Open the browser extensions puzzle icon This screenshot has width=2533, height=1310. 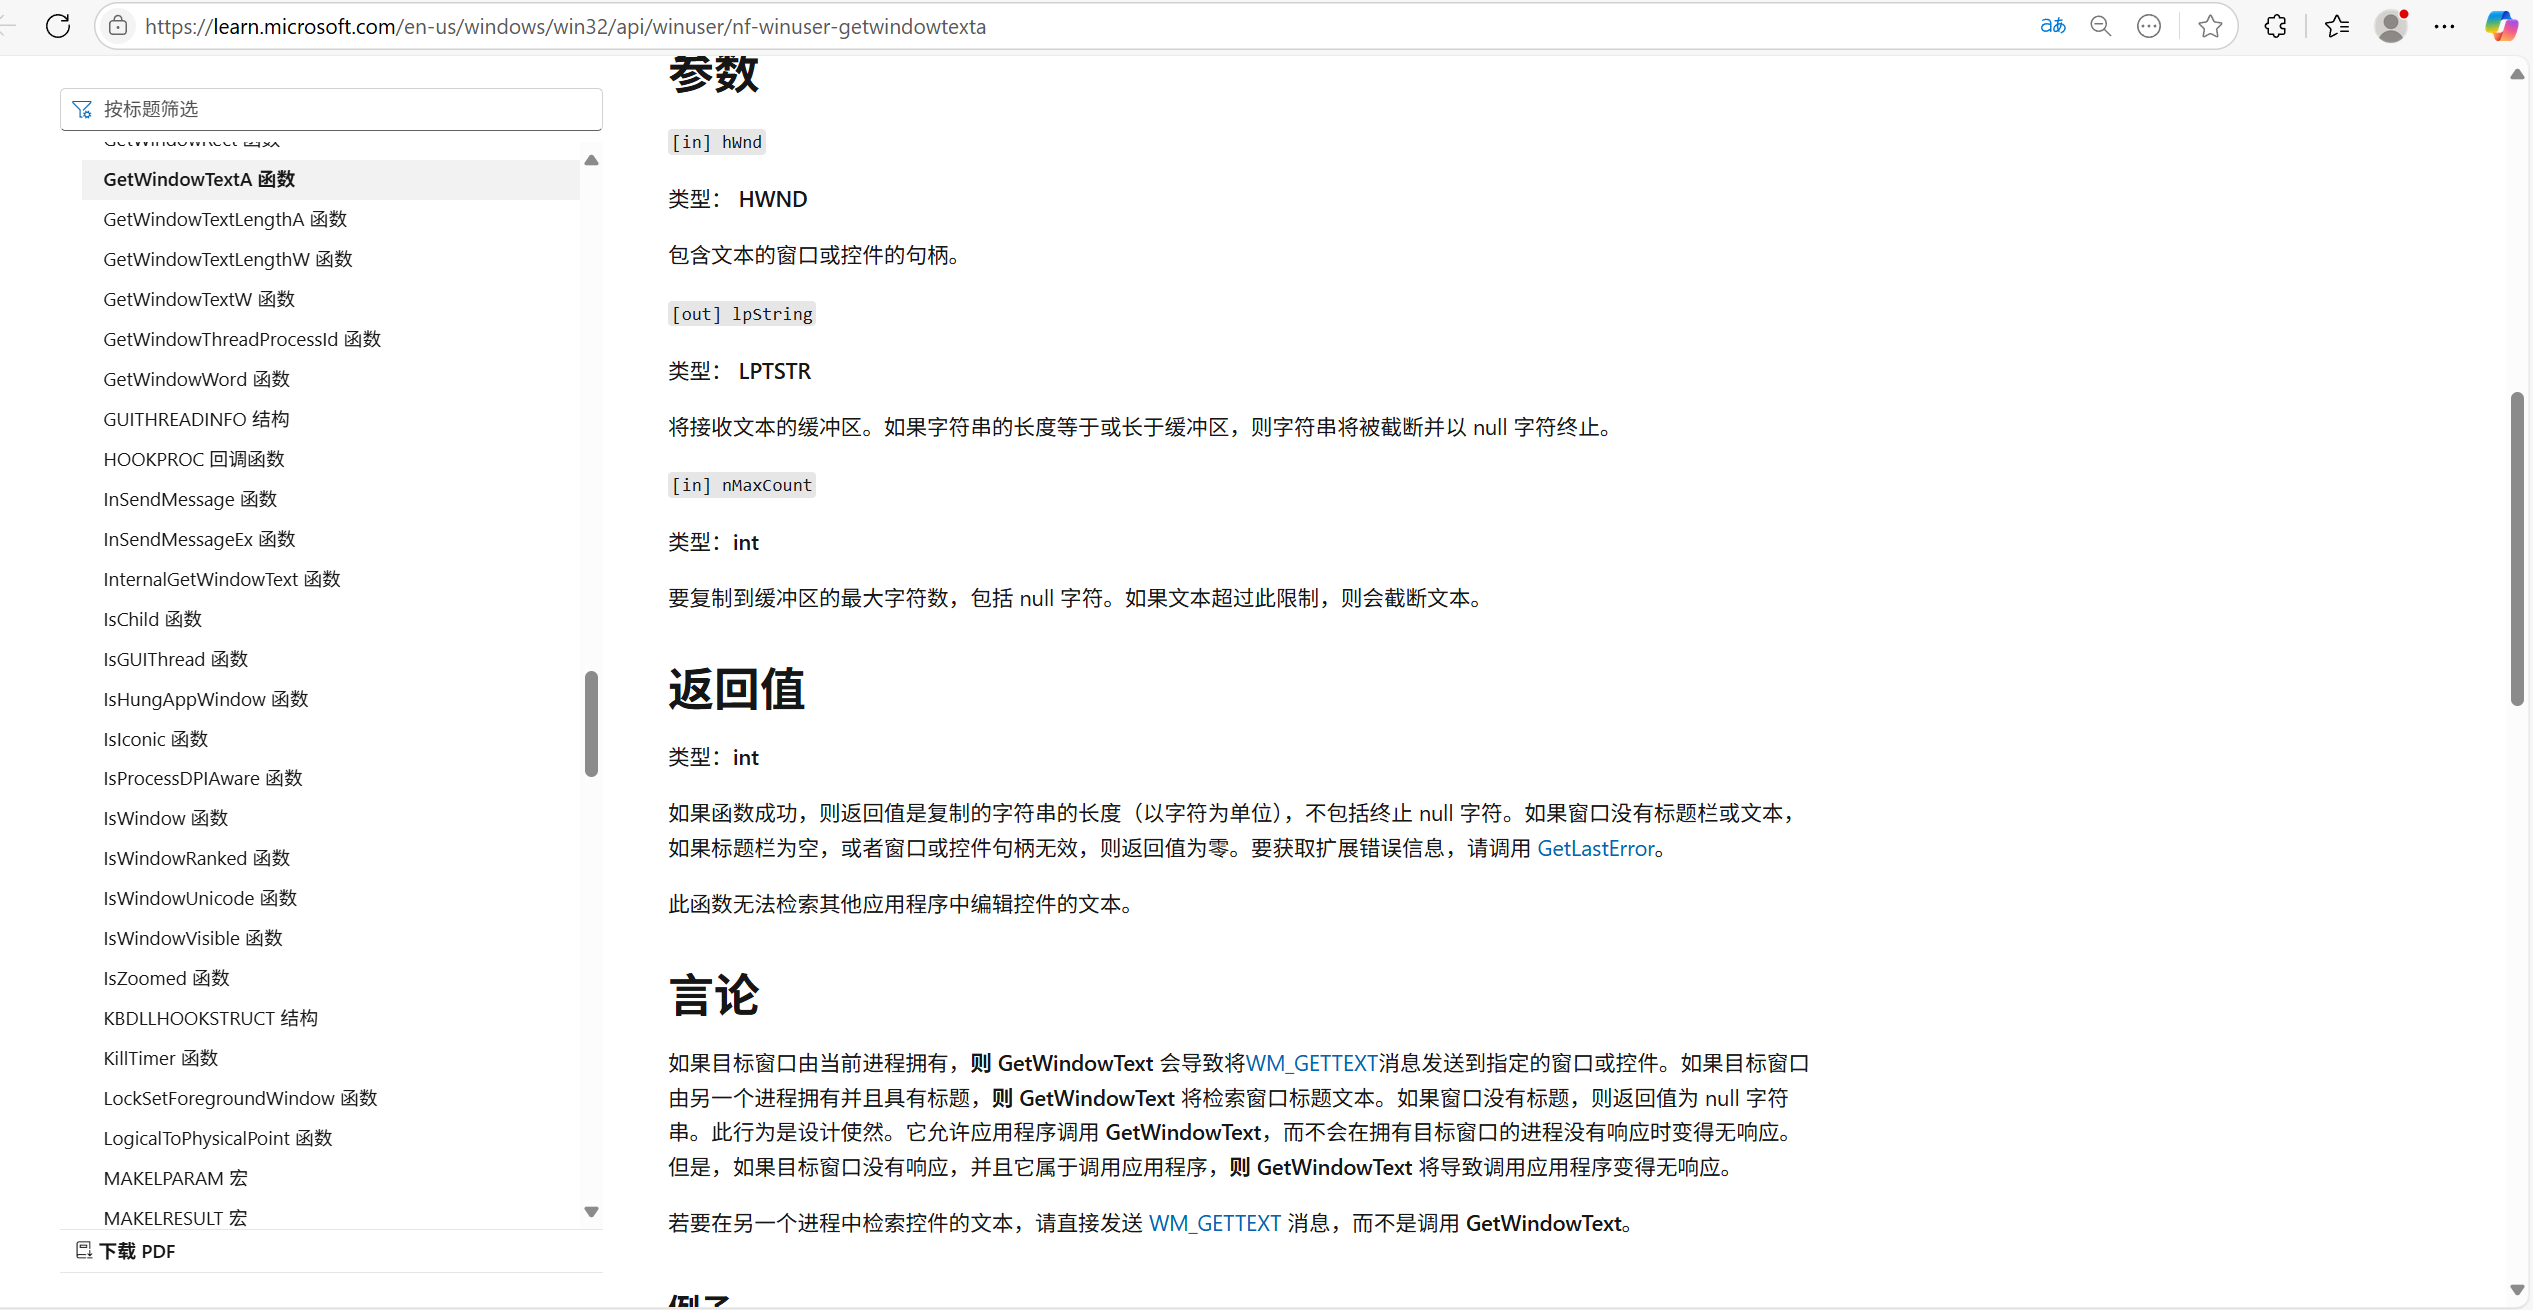tap(2275, 26)
